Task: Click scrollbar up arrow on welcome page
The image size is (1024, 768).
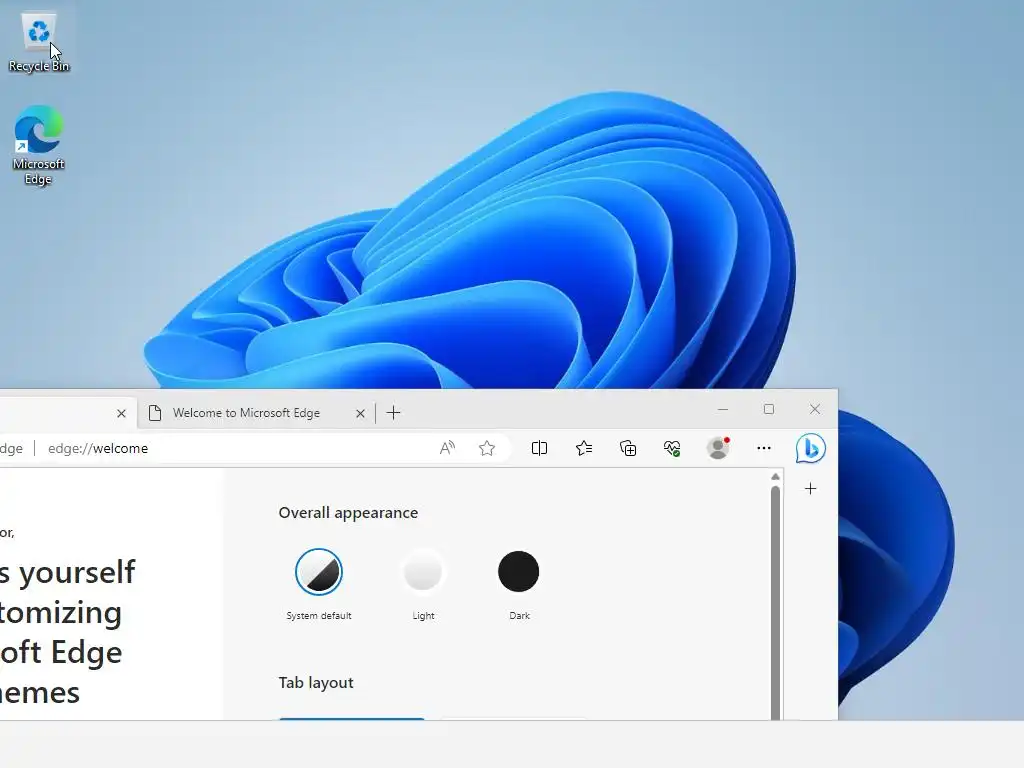Action: (775, 477)
